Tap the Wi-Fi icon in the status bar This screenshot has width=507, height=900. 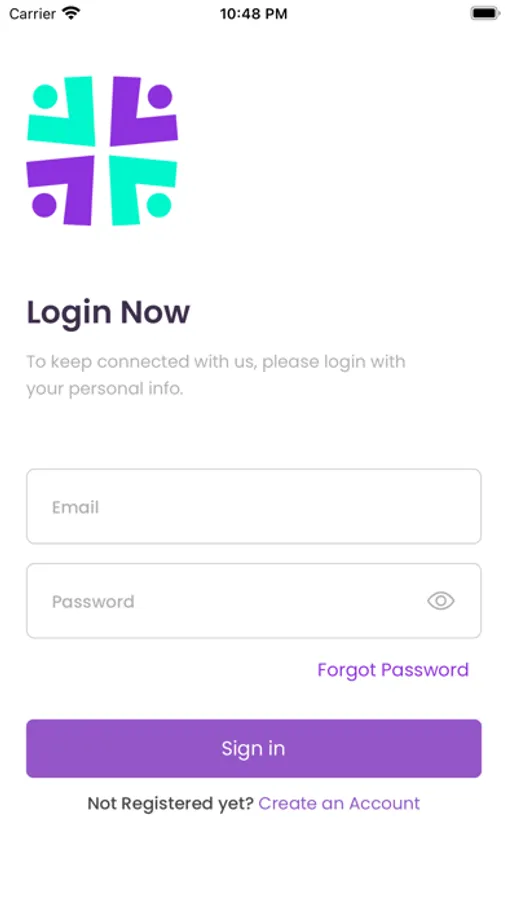point(71,13)
